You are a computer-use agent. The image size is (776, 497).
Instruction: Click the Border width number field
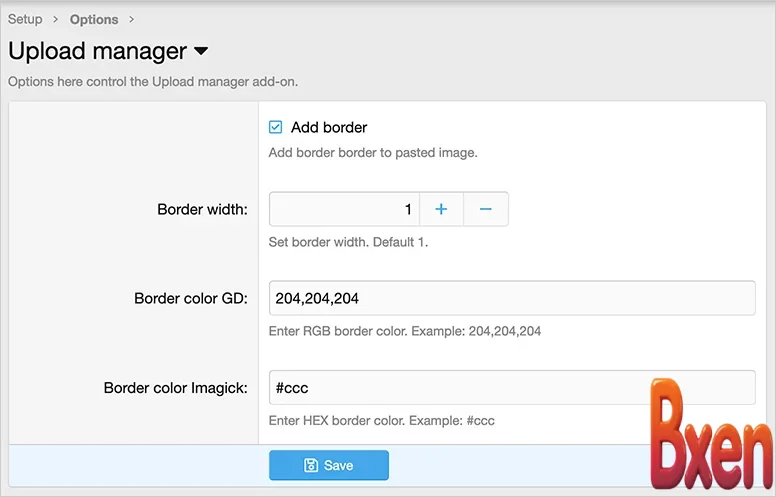(x=344, y=209)
